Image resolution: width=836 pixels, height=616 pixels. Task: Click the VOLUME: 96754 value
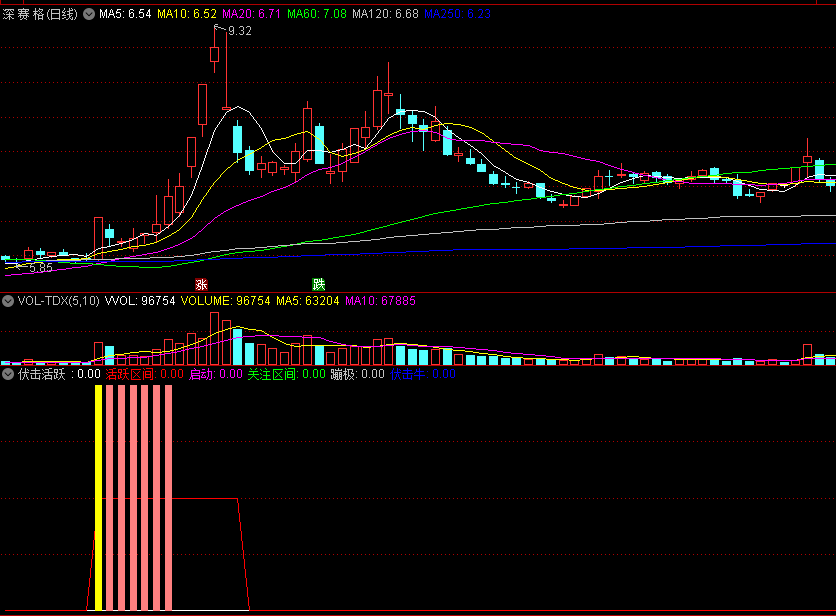(x=226, y=301)
